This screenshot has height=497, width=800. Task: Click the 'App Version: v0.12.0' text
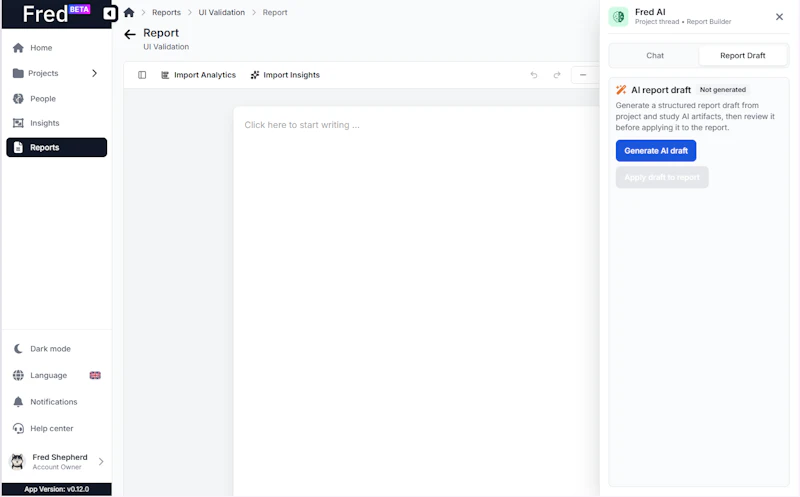(57, 489)
